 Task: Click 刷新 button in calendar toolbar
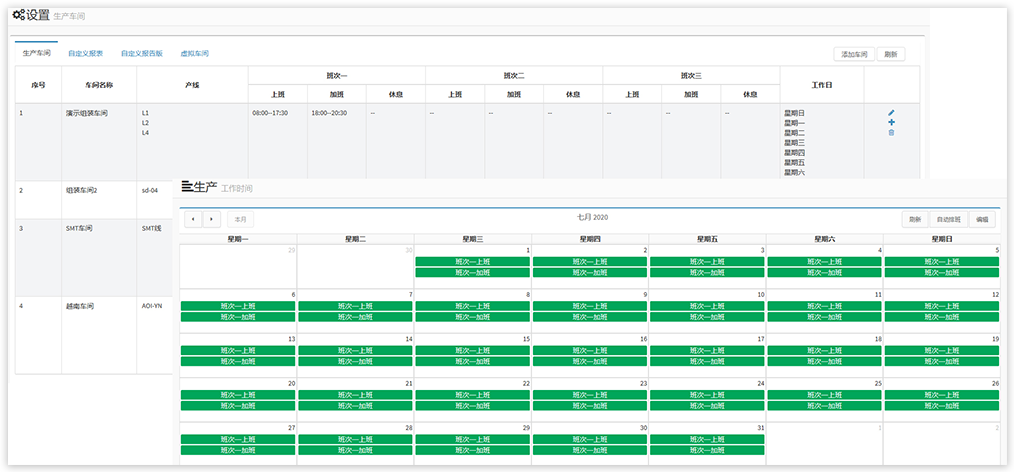pyautogui.click(x=914, y=219)
